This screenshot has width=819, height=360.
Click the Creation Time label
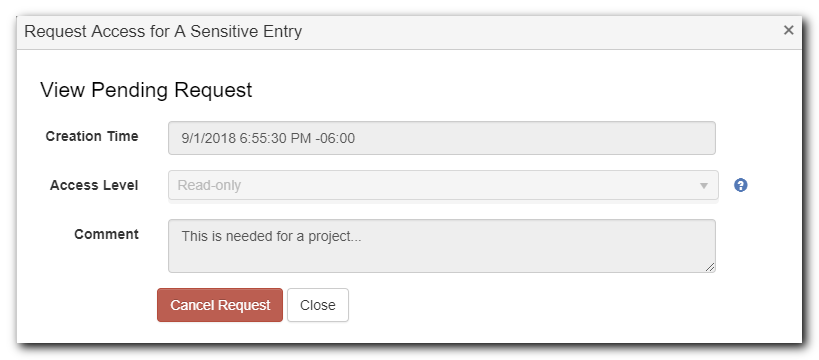(92, 136)
